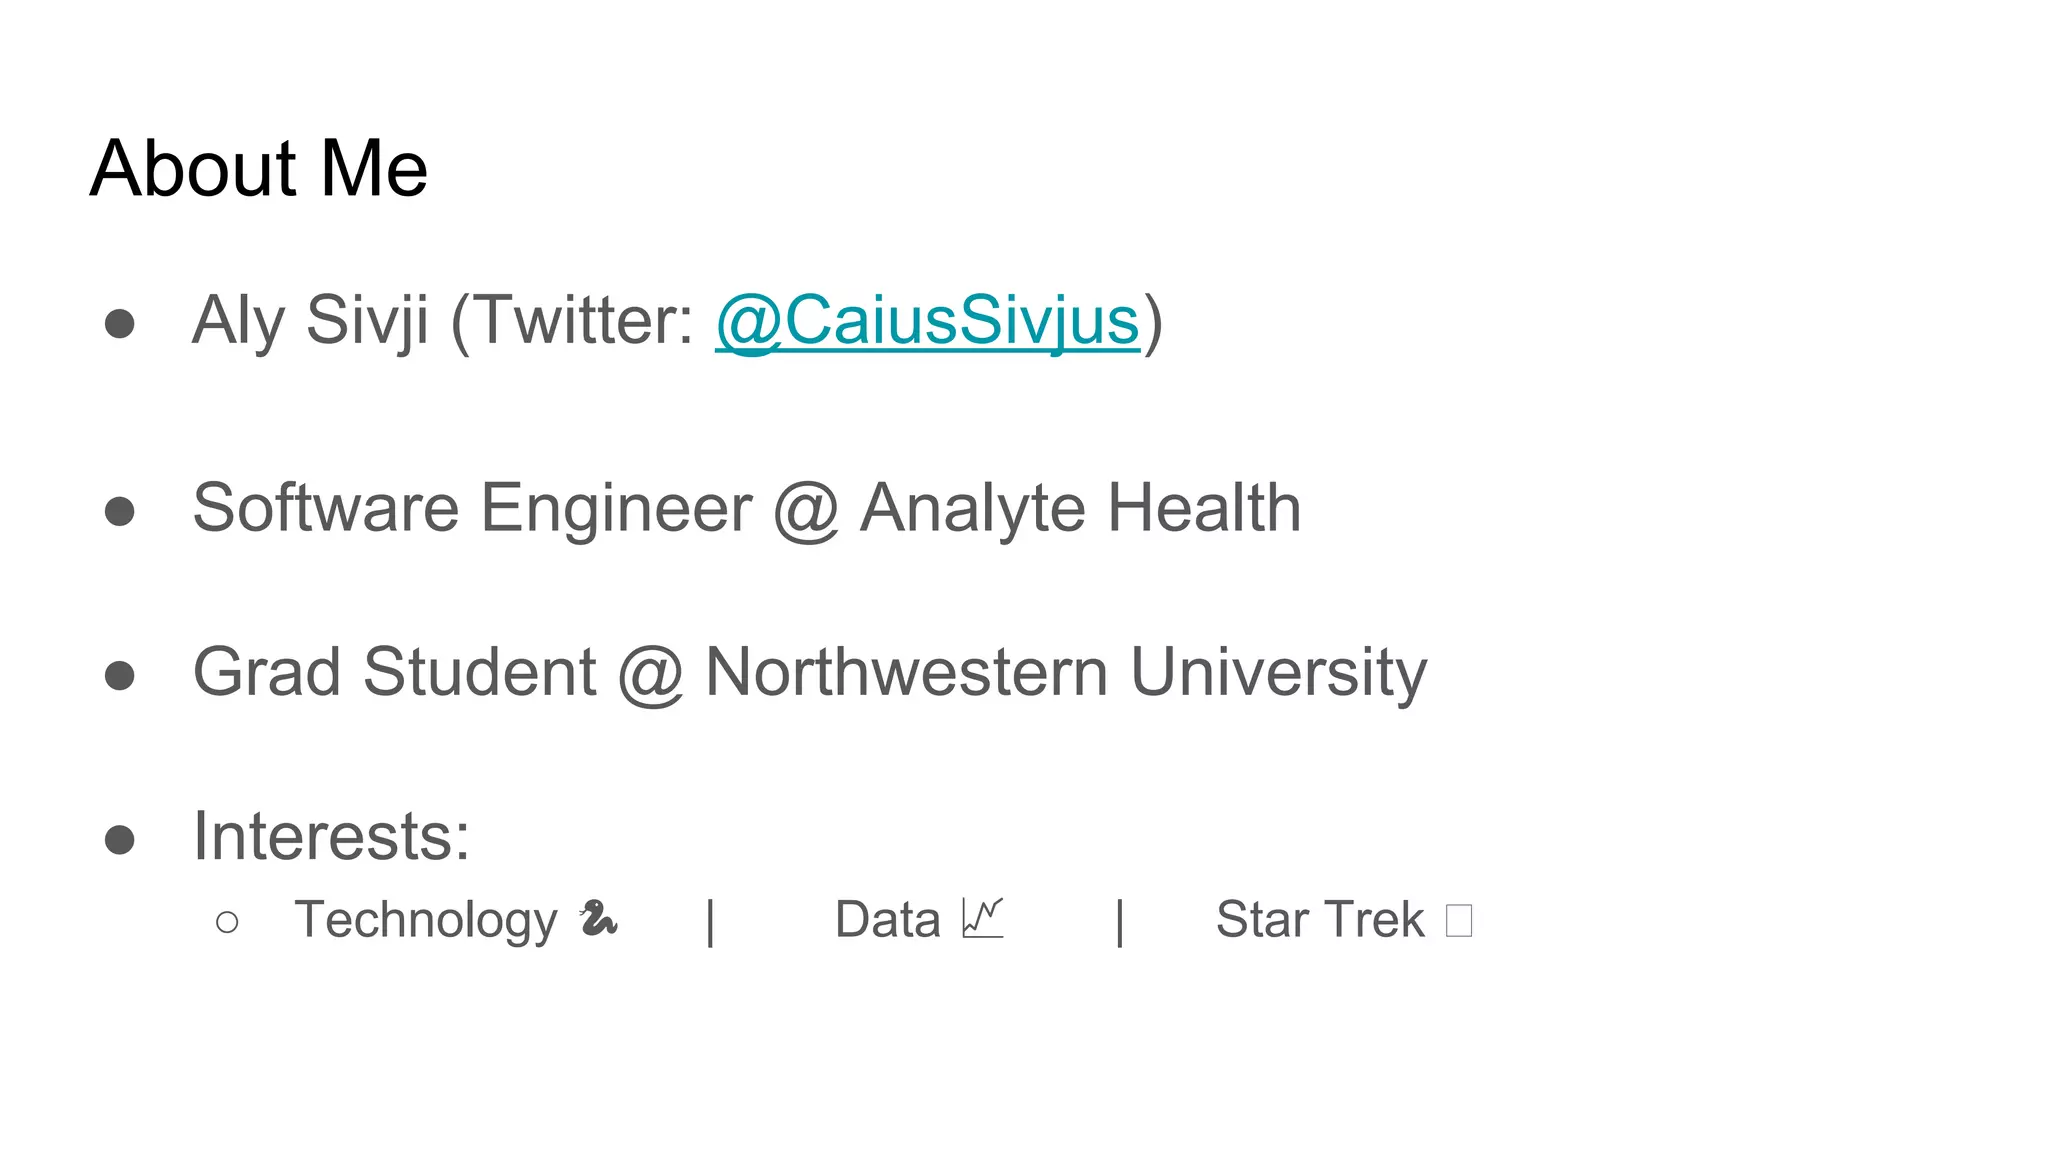Select the empty box glyph after Star Trek
This screenshot has height=1152, width=2048.
(1459, 920)
